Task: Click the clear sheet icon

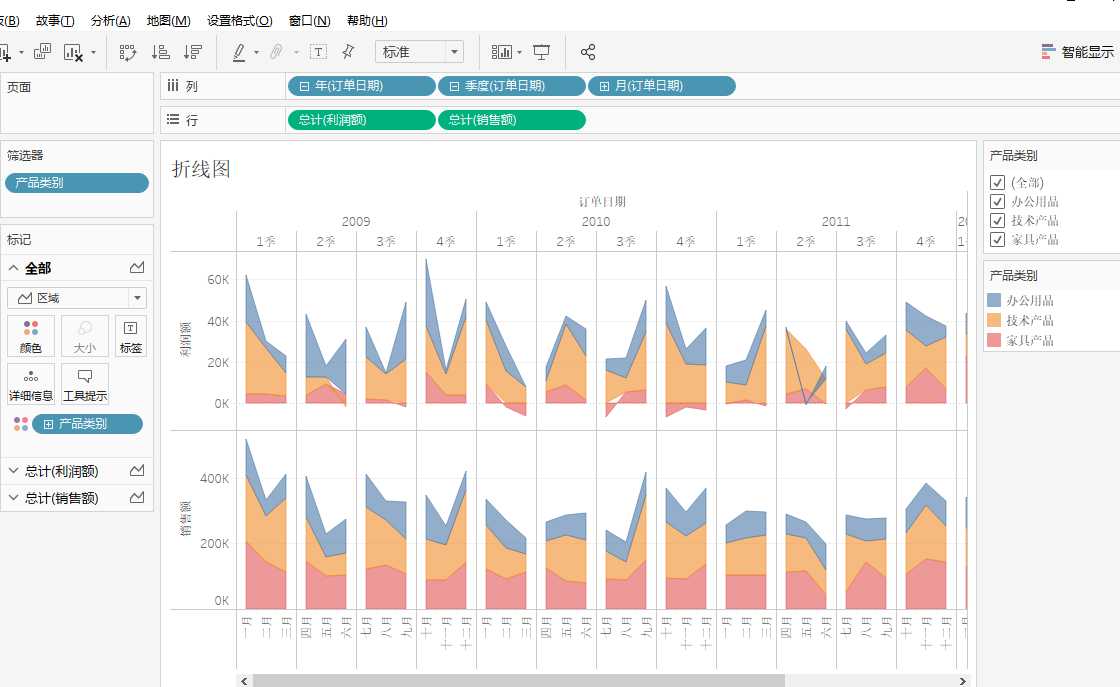Action: (x=73, y=52)
